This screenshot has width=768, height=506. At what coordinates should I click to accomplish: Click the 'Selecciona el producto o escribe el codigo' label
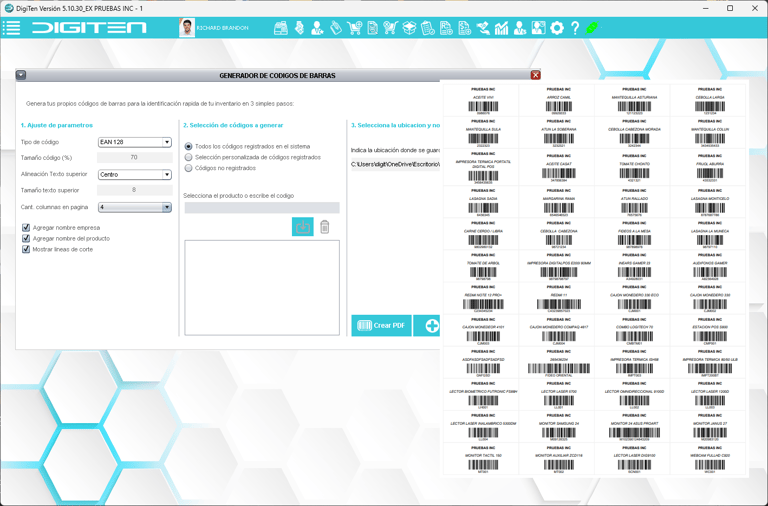(239, 195)
